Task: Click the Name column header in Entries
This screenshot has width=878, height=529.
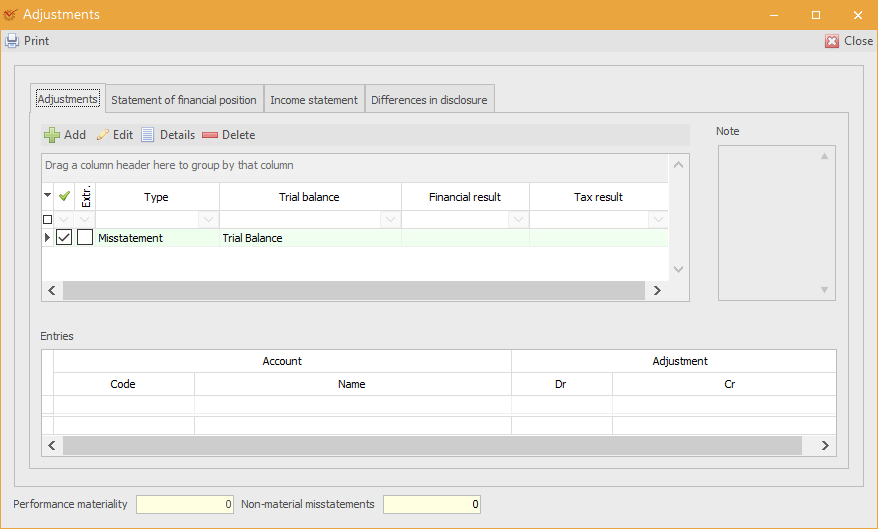Action: coord(352,384)
